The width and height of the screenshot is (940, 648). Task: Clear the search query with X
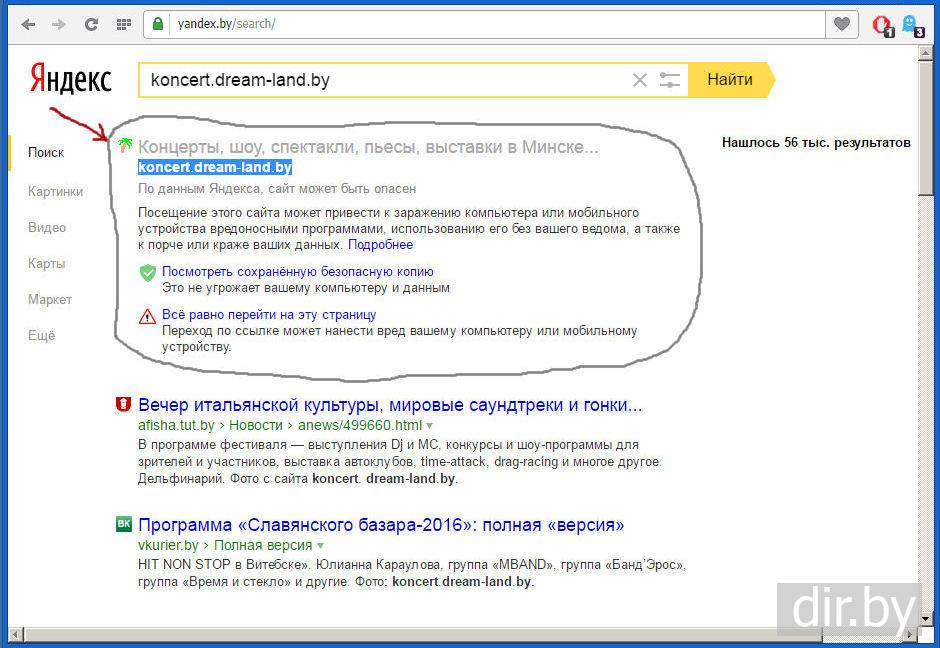[x=640, y=80]
